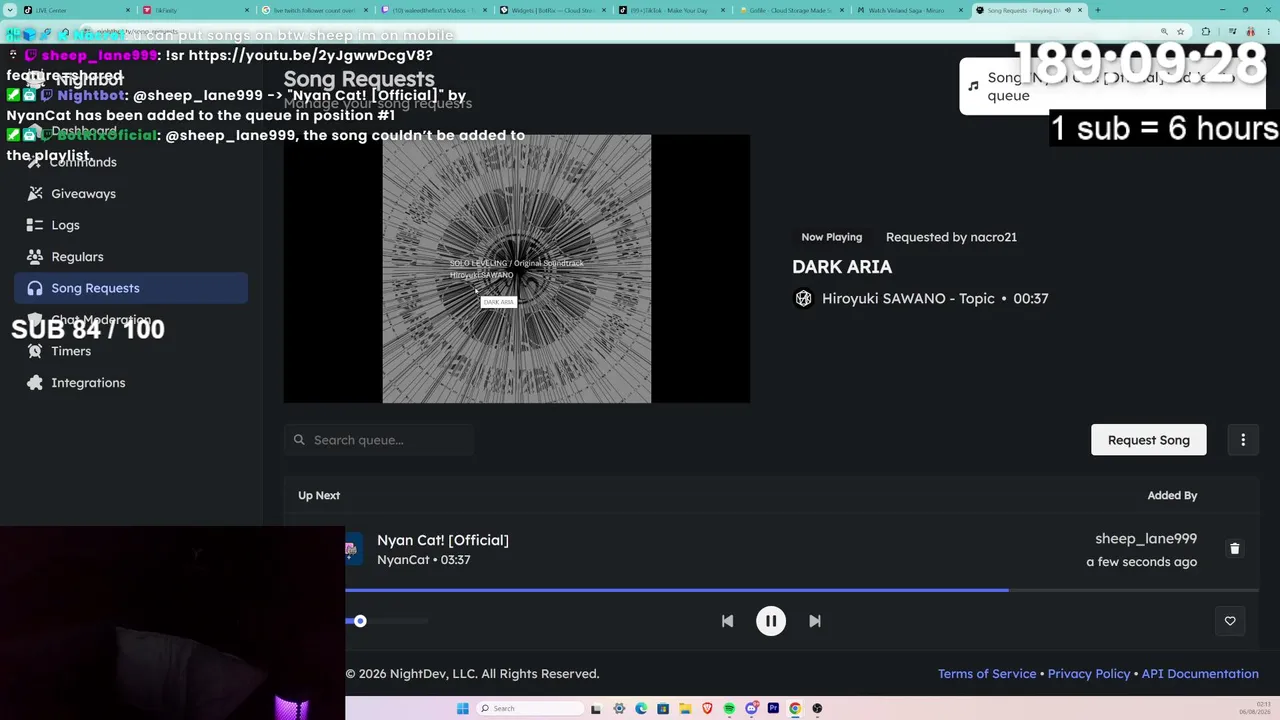Open the Privacy Policy link

coord(1089,674)
